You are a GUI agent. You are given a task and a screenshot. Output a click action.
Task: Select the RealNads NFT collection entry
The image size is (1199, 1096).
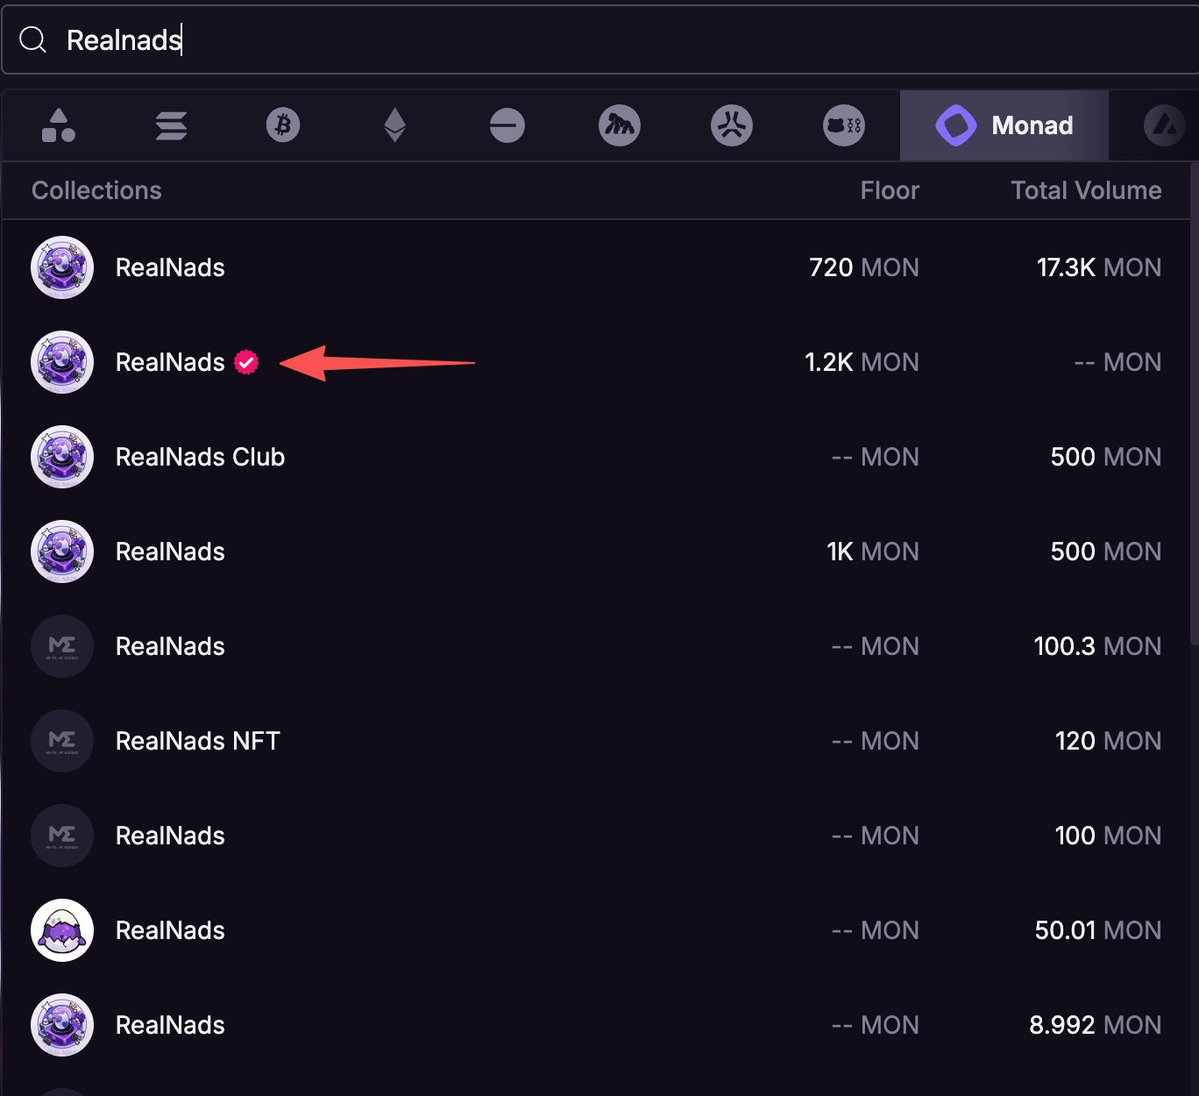coord(197,741)
